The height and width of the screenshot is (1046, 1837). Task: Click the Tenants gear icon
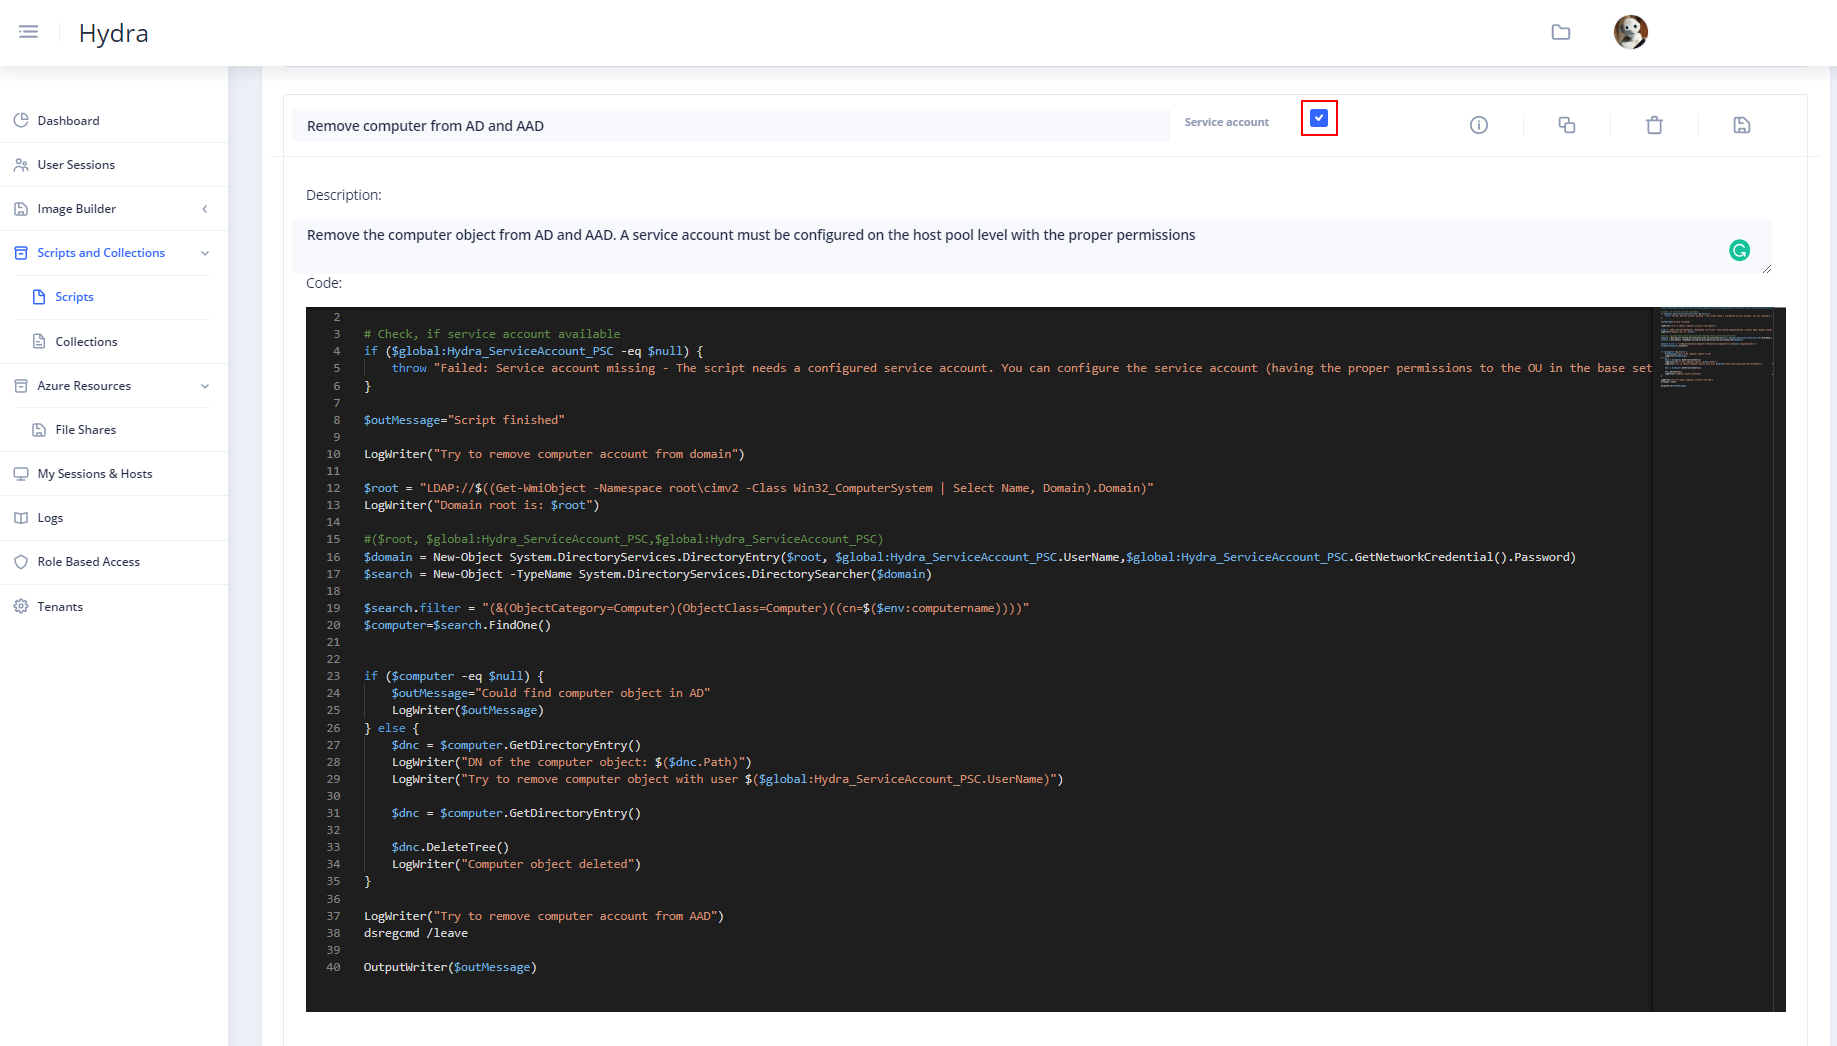pos(21,606)
